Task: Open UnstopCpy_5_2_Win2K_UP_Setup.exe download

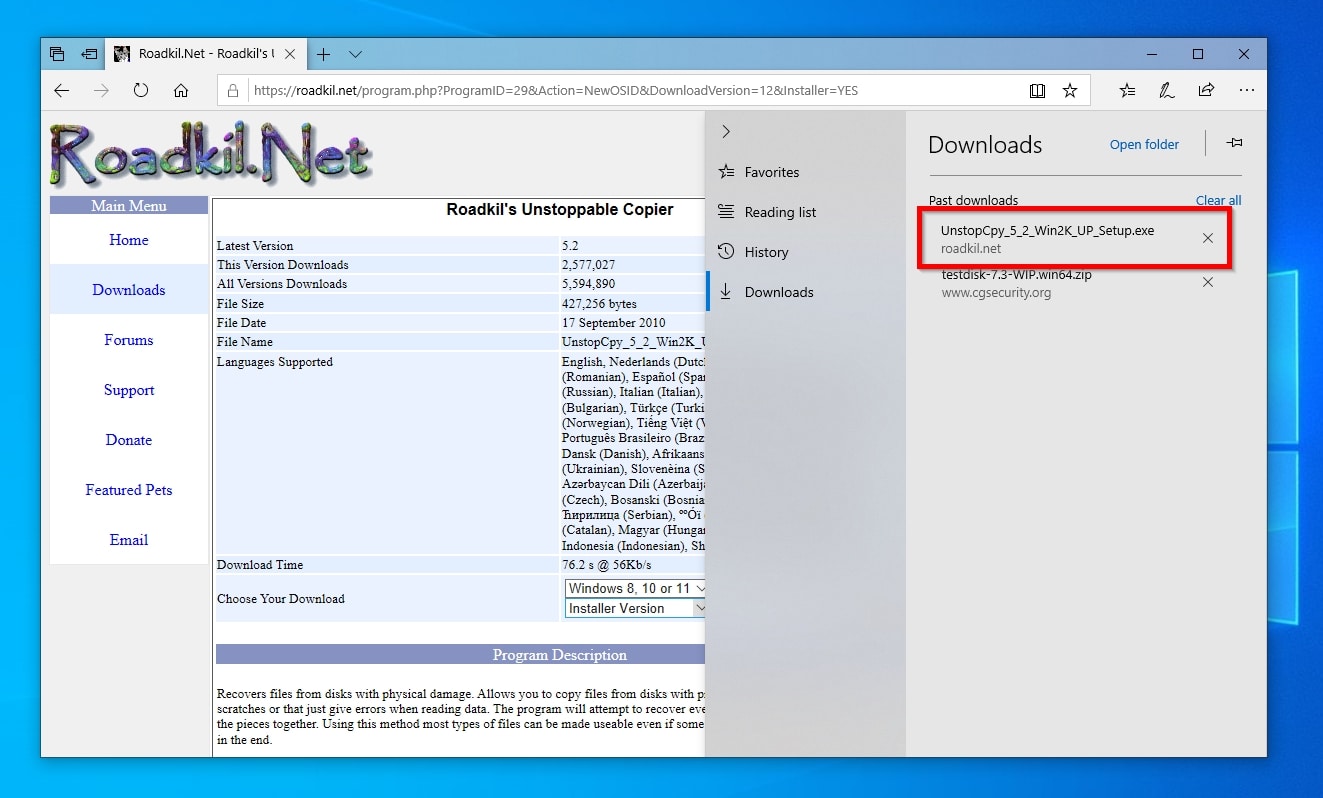Action: [x=1047, y=231]
